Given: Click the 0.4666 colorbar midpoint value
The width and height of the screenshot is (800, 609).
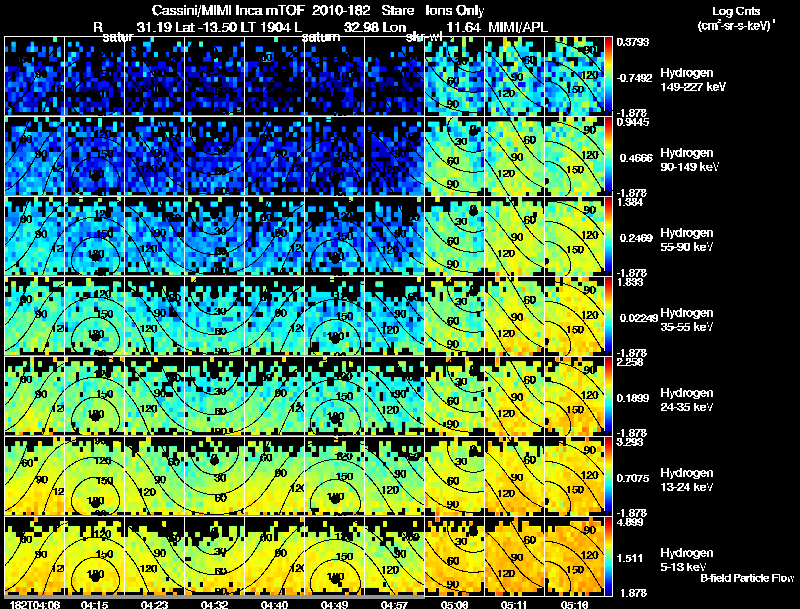Looking at the screenshot, I should click(x=636, y=158).
